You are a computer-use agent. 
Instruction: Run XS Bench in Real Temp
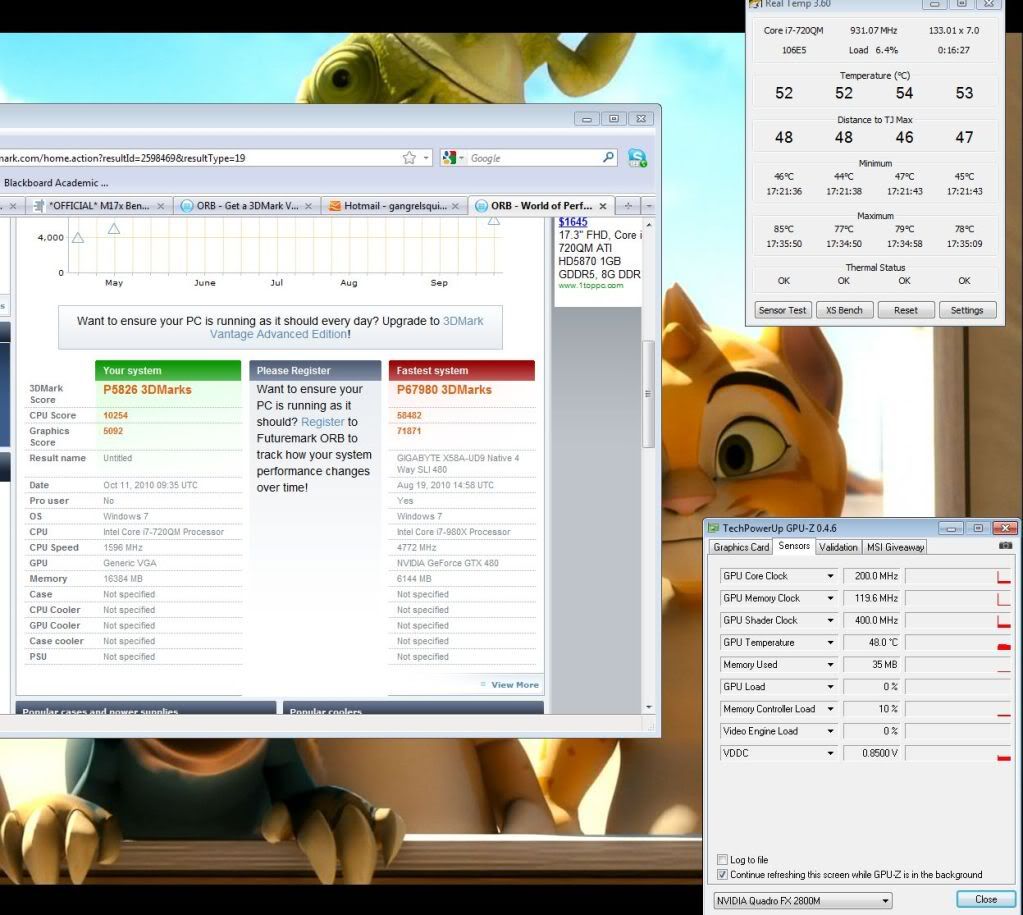point(844,310)
